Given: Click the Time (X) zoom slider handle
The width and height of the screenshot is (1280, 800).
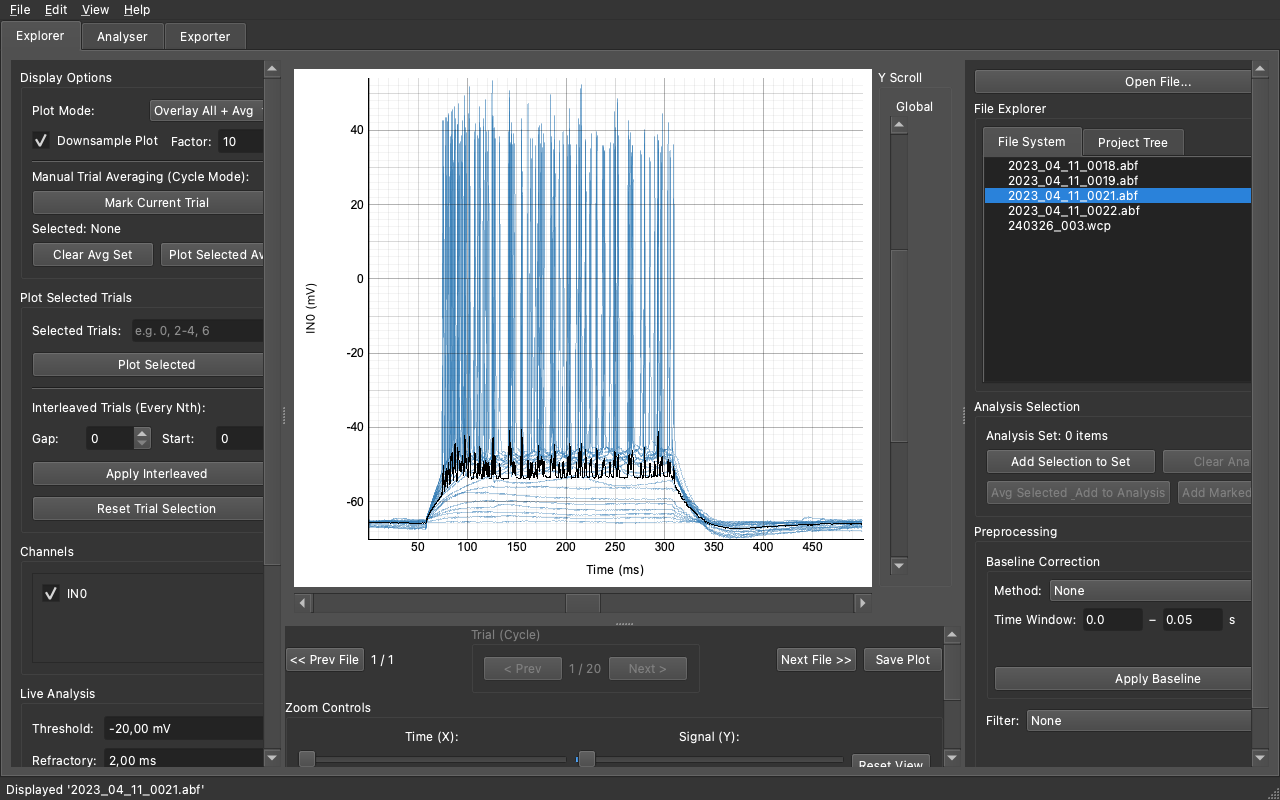Looking at the screenshot, I should (x=307, y=760).
